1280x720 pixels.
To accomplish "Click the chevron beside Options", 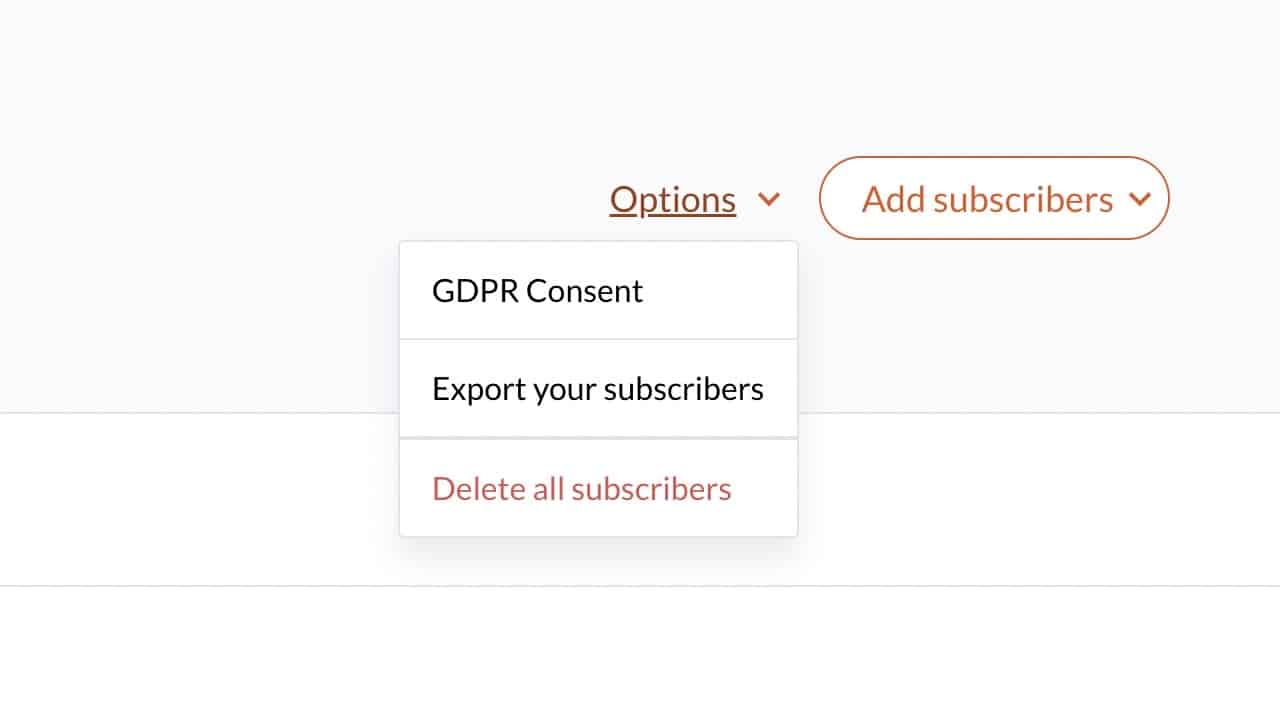I will [x=768, y=200].
